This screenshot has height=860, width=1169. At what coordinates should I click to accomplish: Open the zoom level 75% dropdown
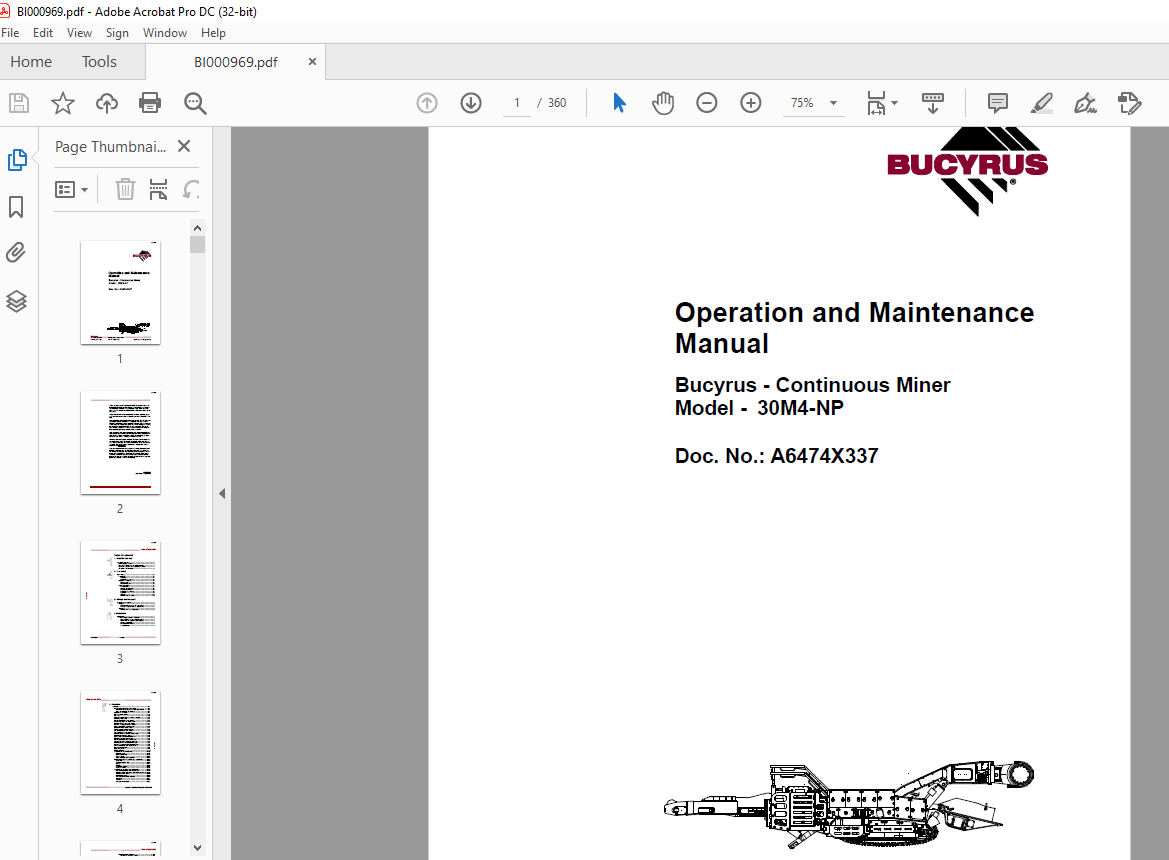834,103
